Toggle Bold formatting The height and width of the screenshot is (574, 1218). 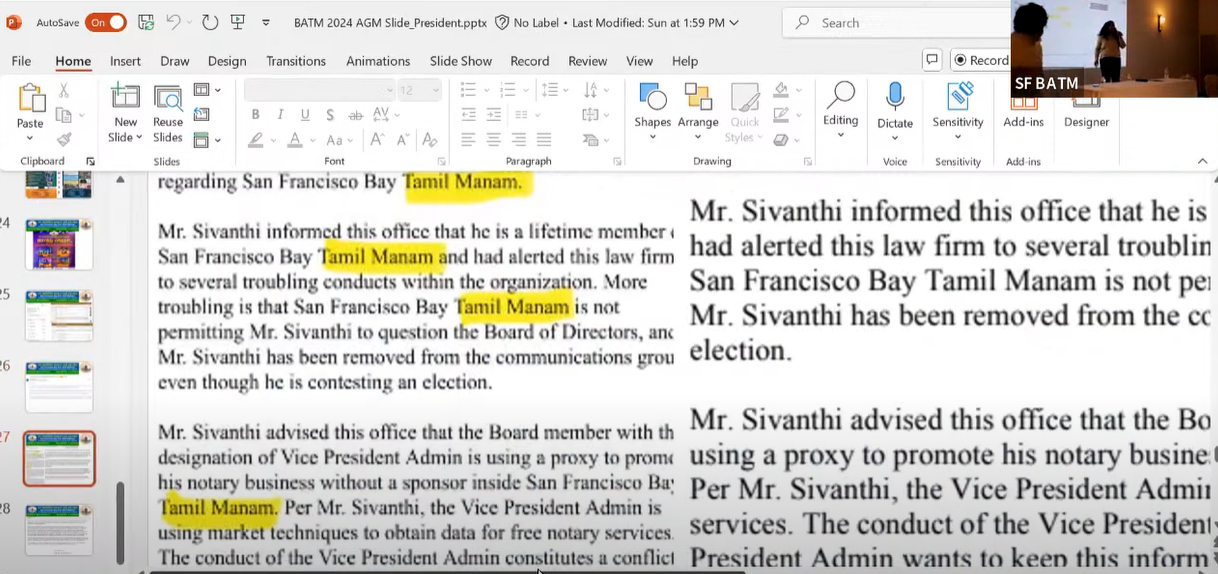point(256,115)
